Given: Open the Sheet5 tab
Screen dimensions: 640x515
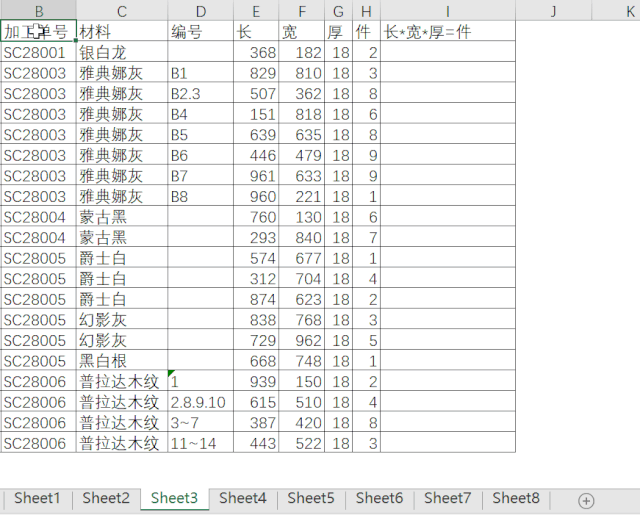Looking at the screenshot, I should pos(311,498).
